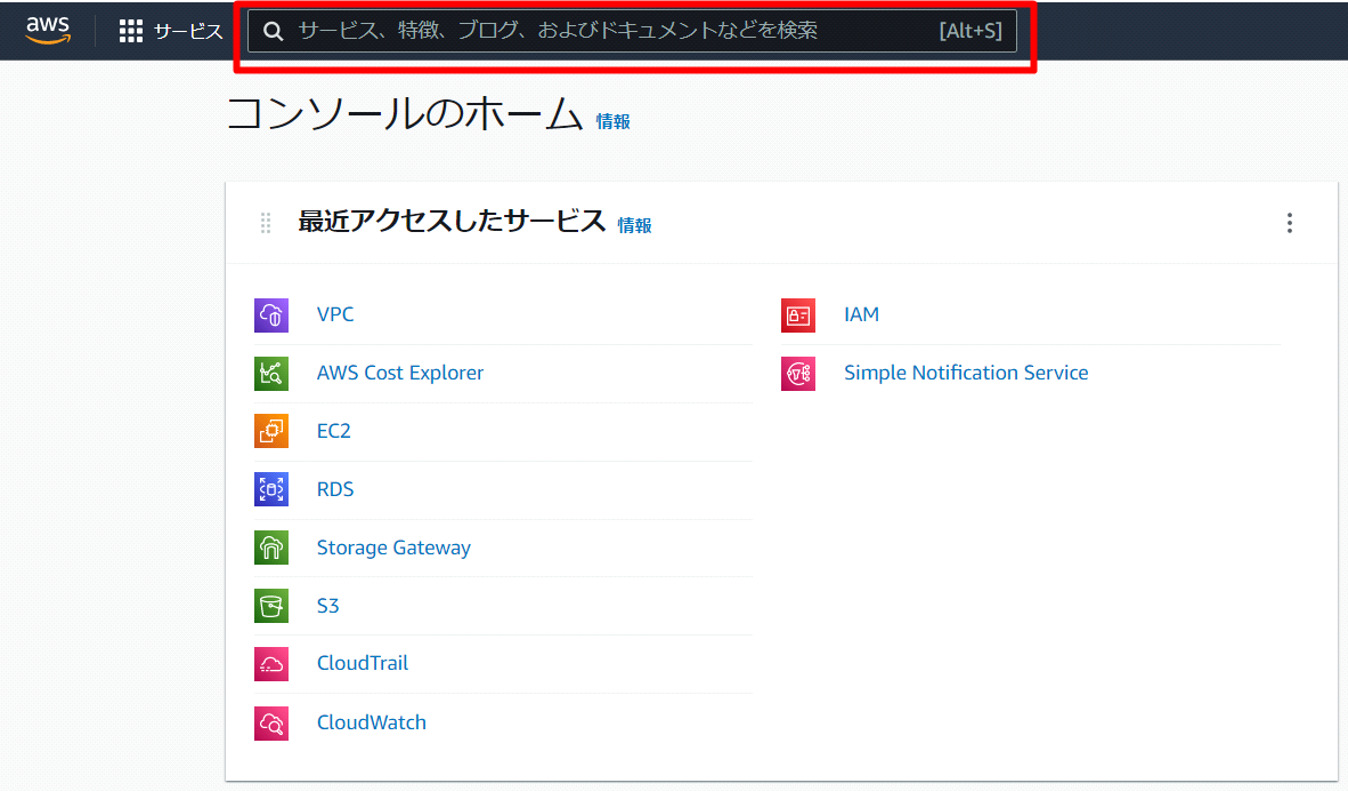Click the [Alt+S] shortcut hint text
The image size is (1348, 791).
(970, 31)
